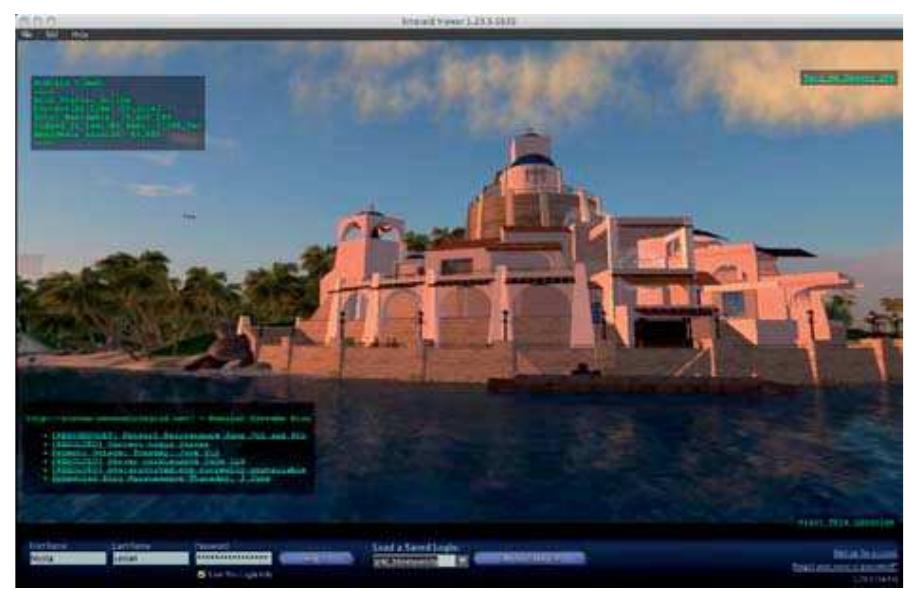Screen dimensions: 909x590
Task: Click the dropdown arrow of saved logins
Action: click(x=461, y=560)
